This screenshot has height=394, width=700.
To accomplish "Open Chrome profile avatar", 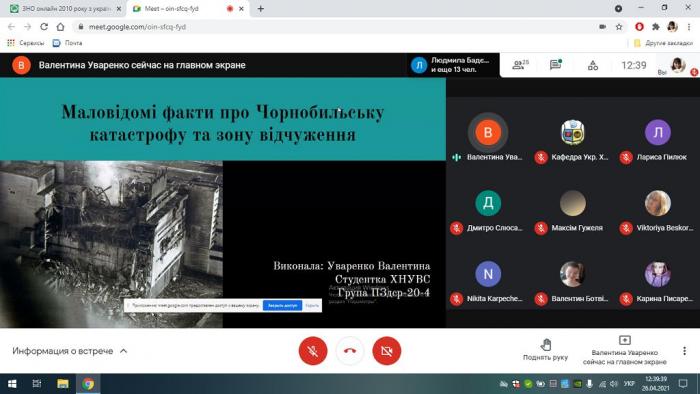I will click(672, 27).
